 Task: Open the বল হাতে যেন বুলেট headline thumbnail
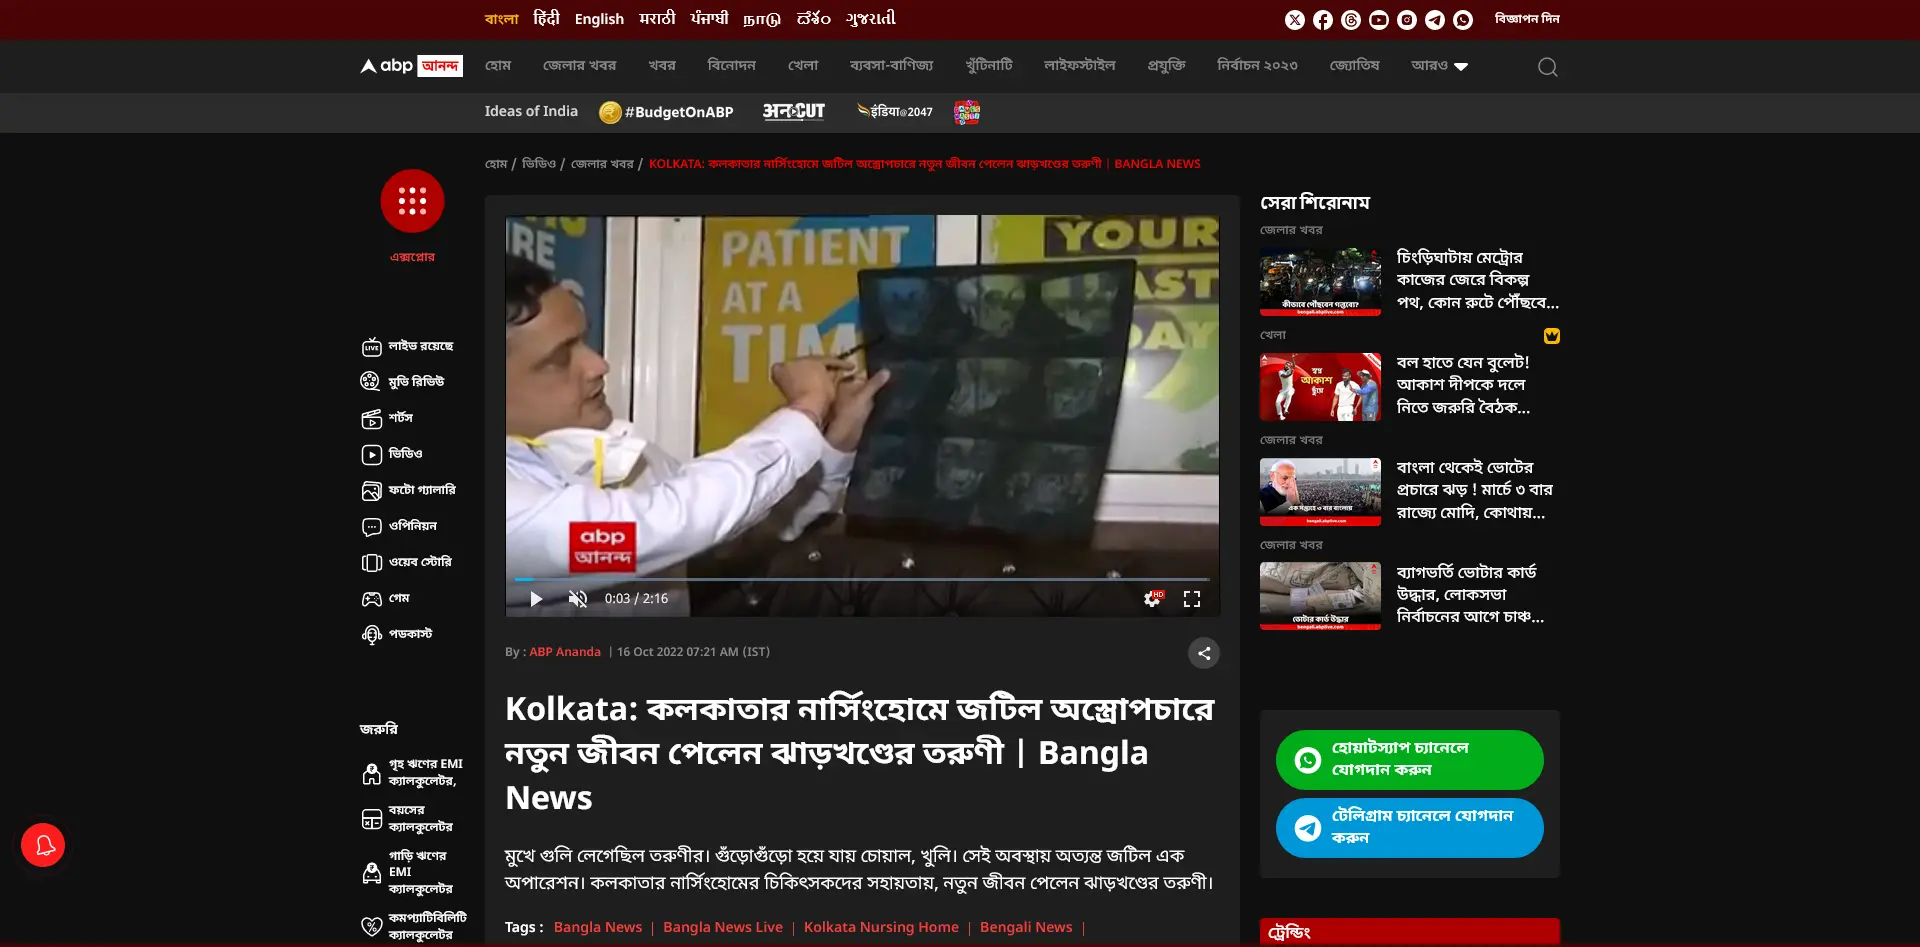[1320, 387]
